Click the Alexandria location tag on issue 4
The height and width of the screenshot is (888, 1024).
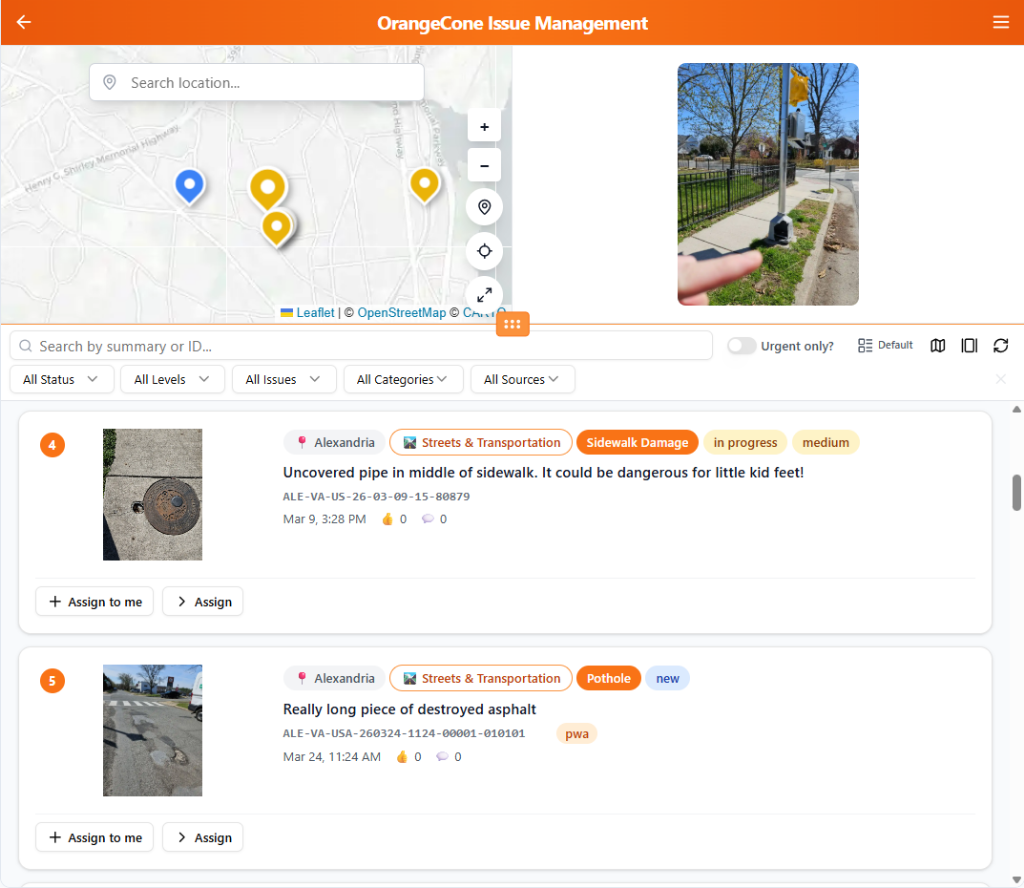[335, 442]
